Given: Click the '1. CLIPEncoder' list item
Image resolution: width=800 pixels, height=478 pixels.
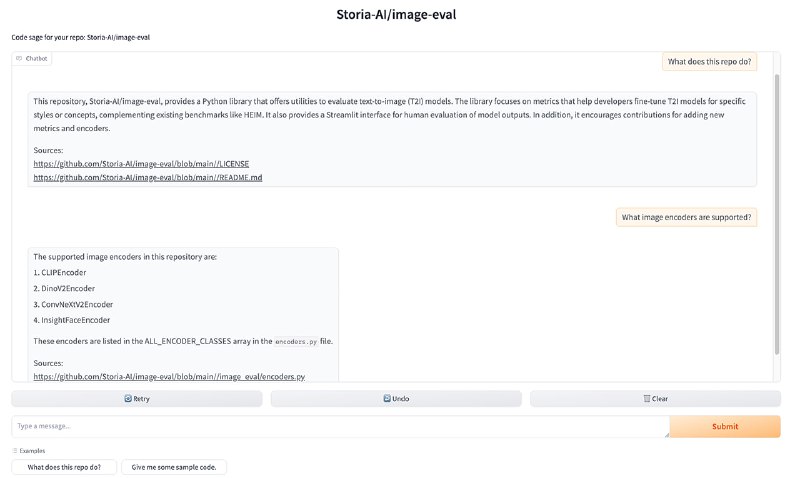Looking at the screenshot, I should (60, 272).
